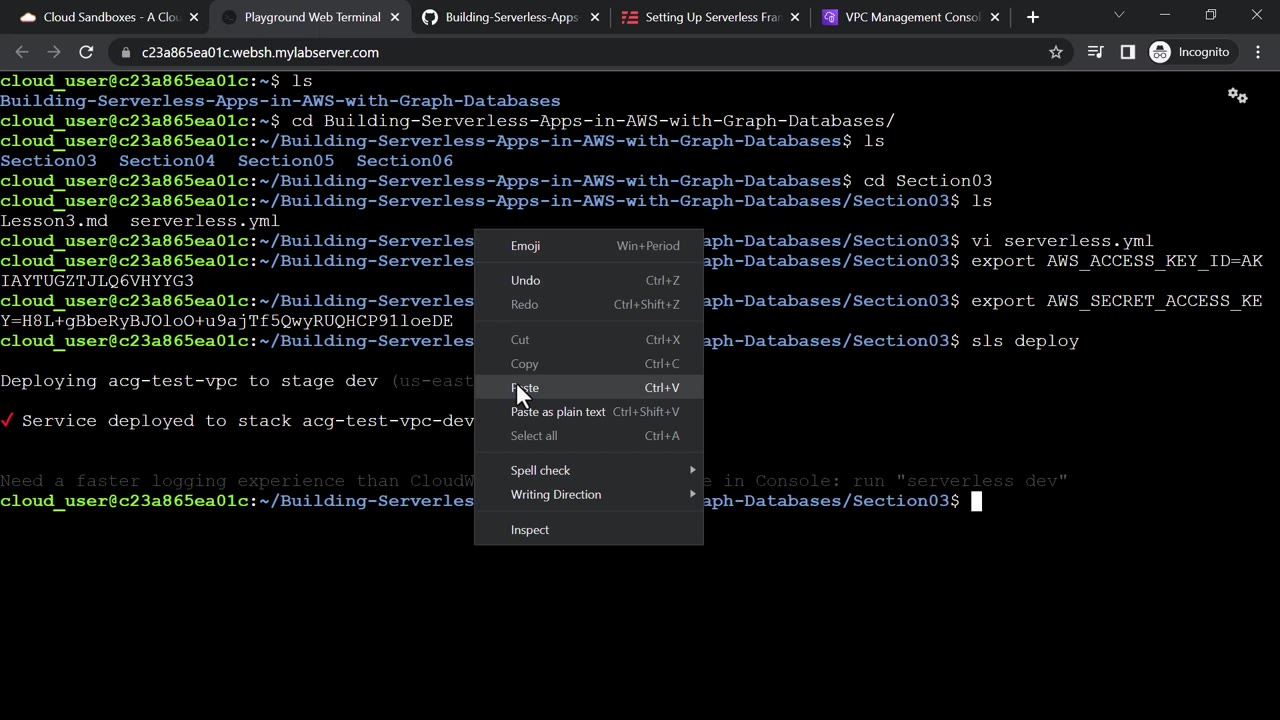Close the VPC Management Console tab

(x=994, y=17)
